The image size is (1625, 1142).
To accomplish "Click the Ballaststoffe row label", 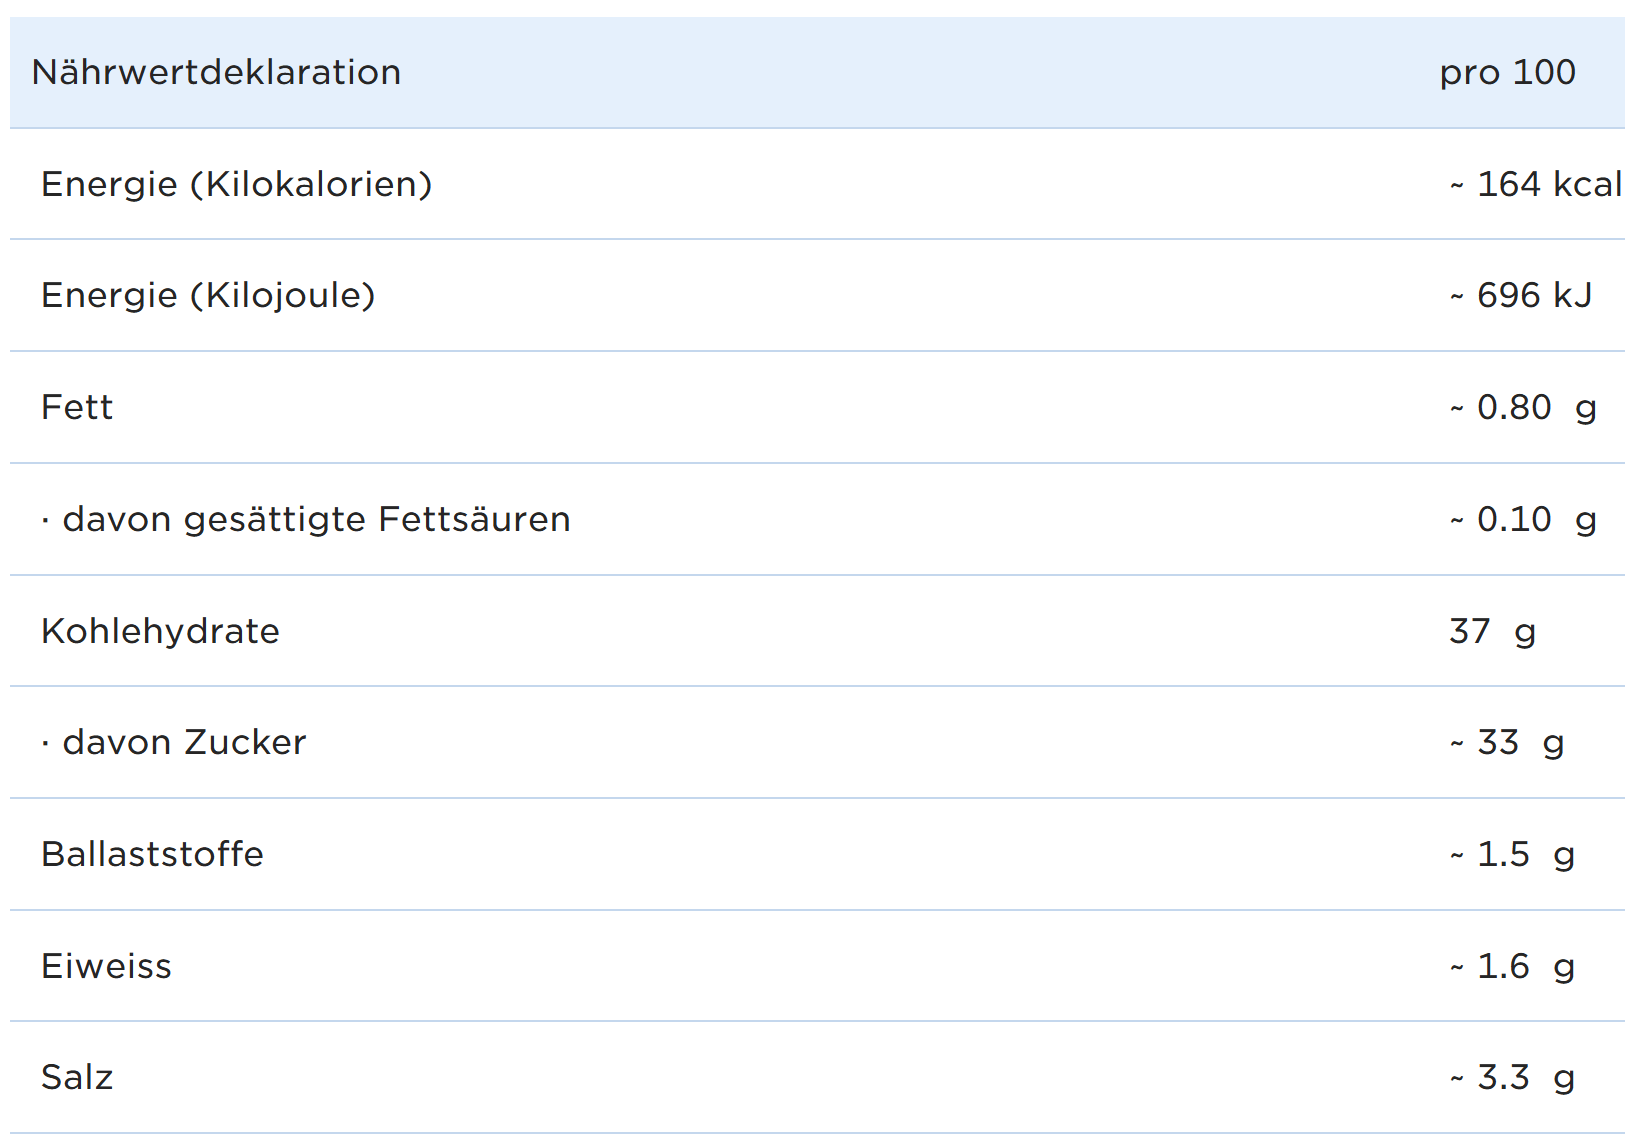I will [152, 855].
